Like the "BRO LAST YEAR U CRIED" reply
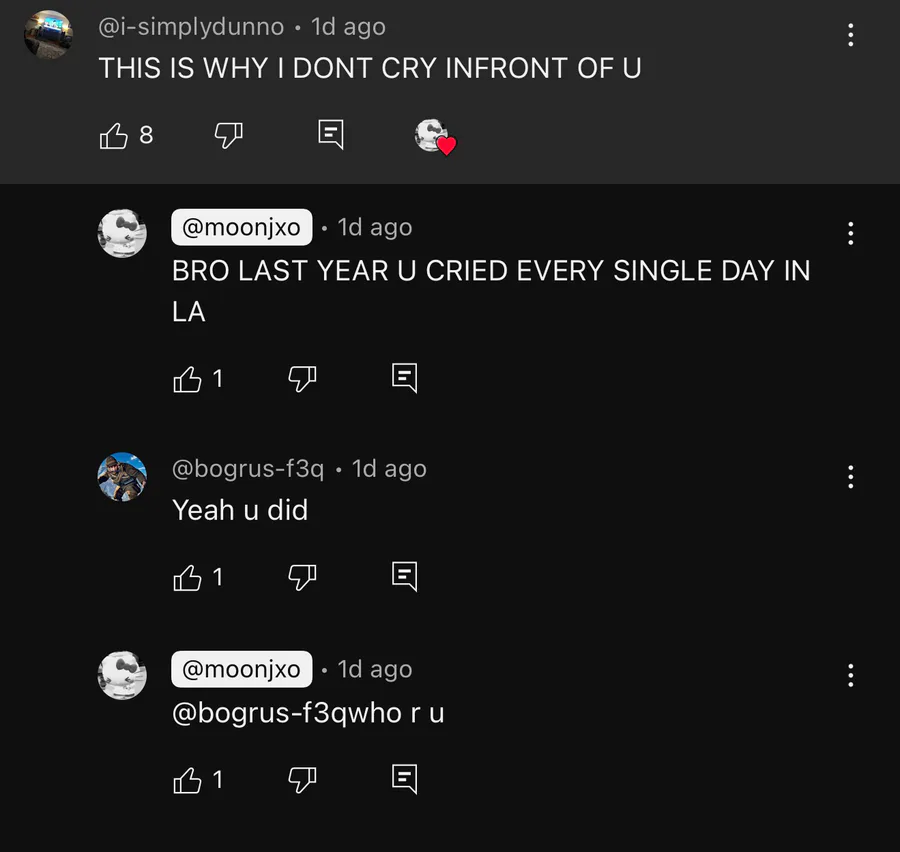Viewport: 900px width, 852px height. point(187,379)
